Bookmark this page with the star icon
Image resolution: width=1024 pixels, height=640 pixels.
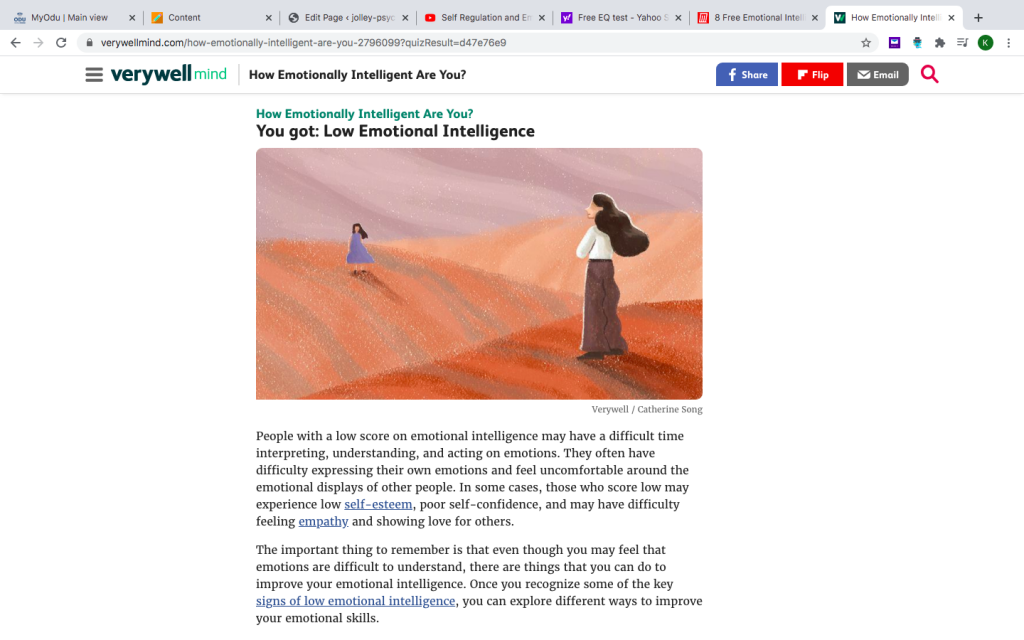[x=866, y=43]
